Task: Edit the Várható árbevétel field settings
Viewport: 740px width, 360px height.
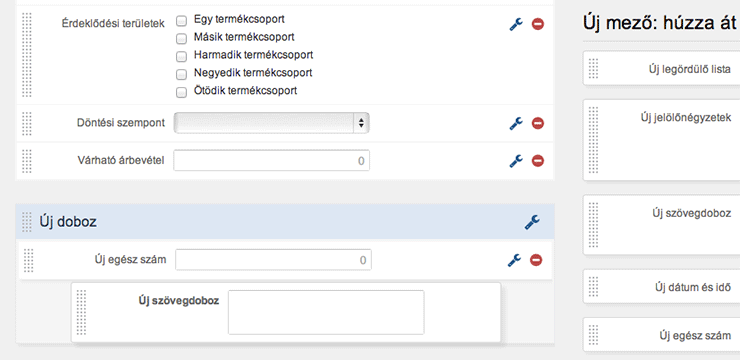Action: (516, 161)
